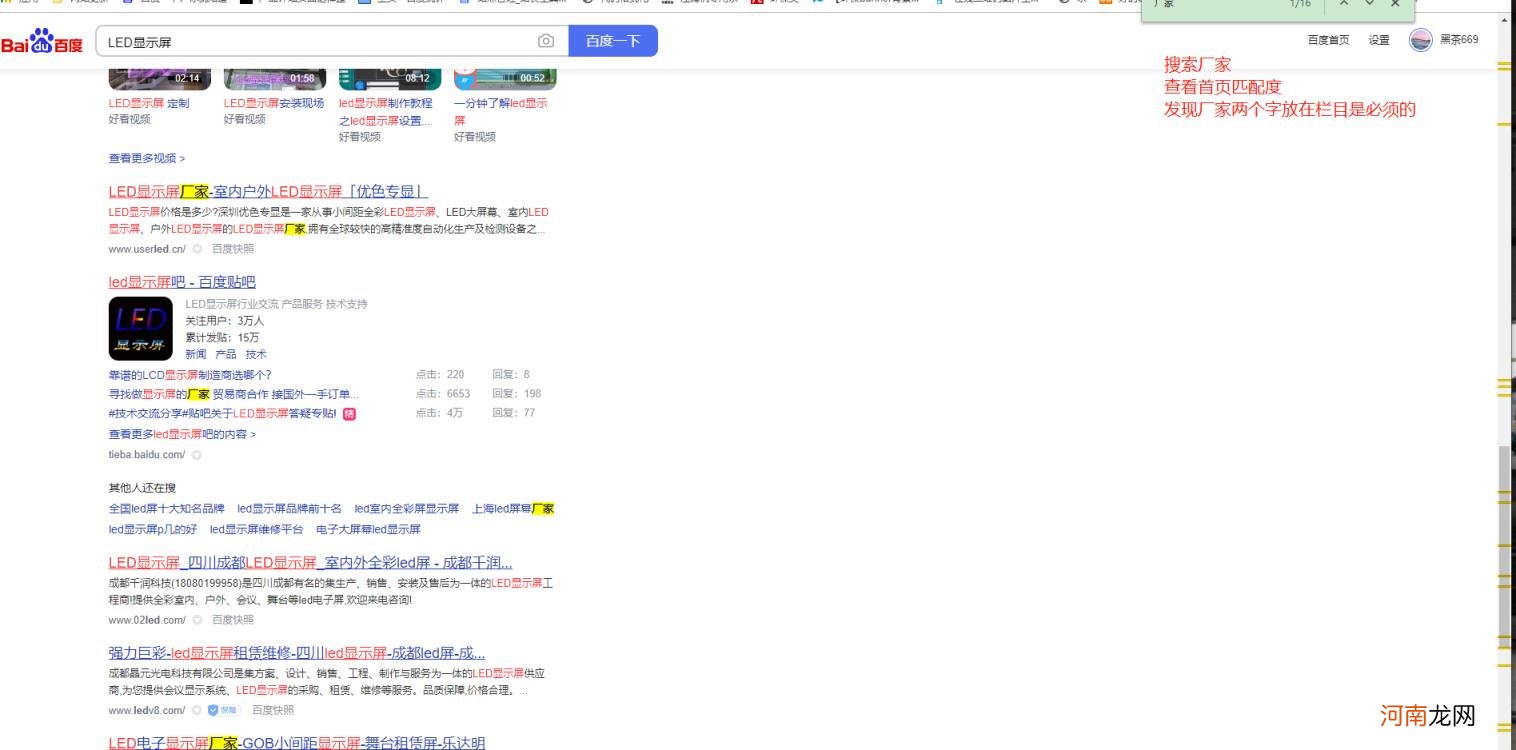1516x750 pixels.
Task: Open post 靠谱的LCD显示屏制造商选哪个?
Action: (190, 375)
